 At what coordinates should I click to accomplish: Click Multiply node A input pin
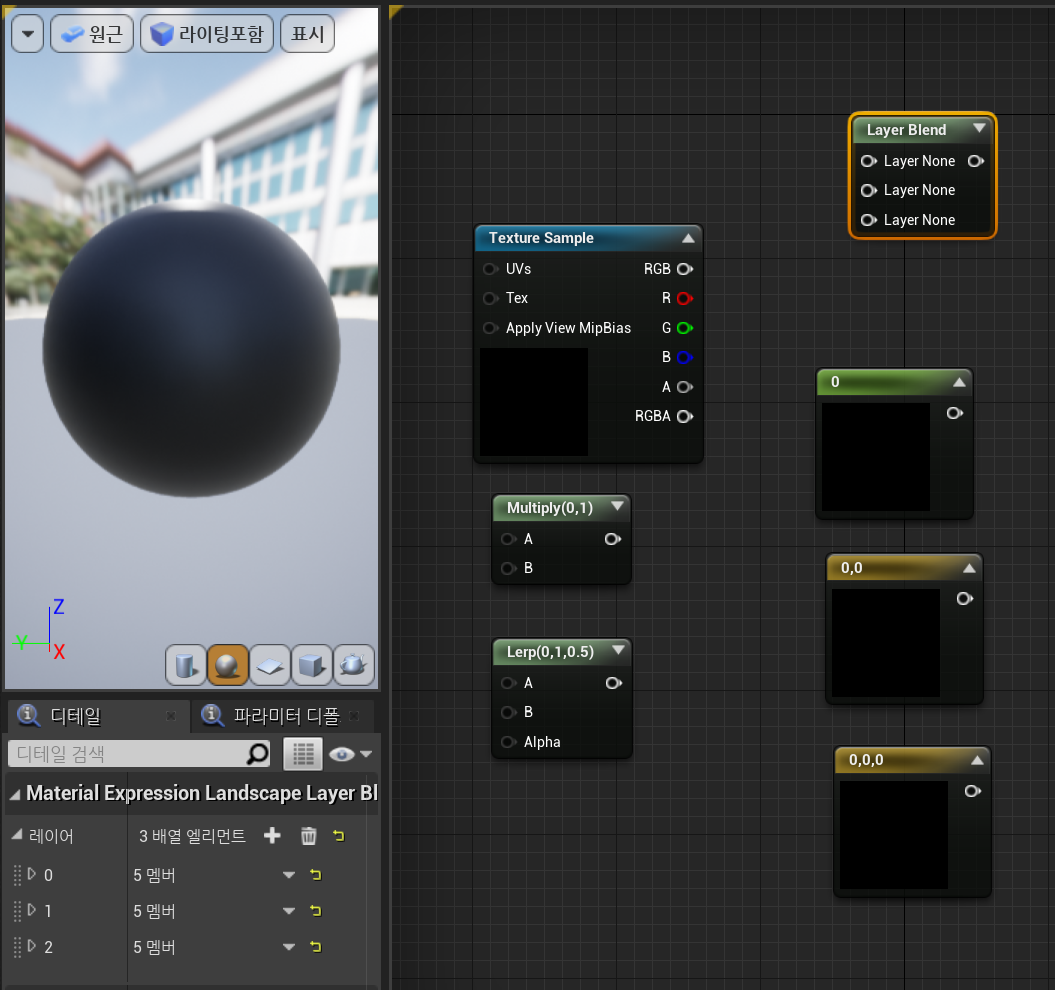(509, 539)
